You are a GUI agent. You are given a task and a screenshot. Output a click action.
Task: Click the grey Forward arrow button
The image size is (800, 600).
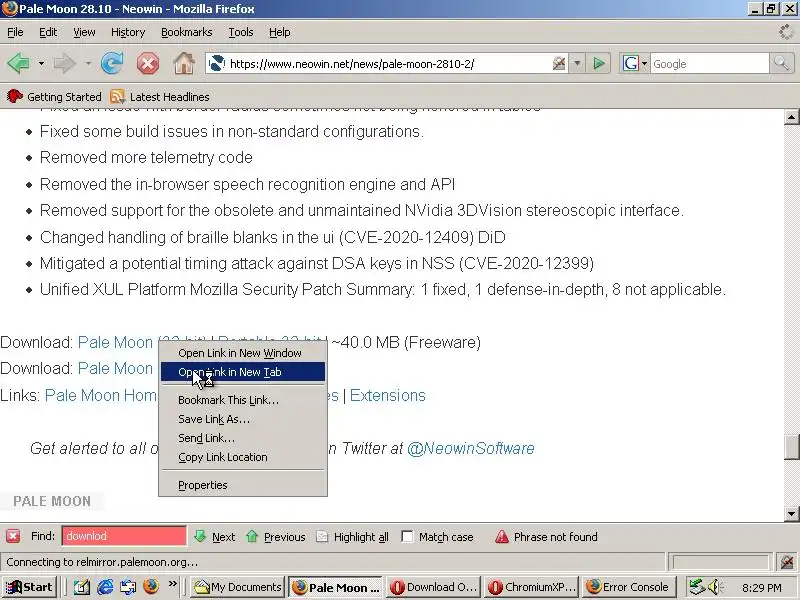click(x=64, y=64)
